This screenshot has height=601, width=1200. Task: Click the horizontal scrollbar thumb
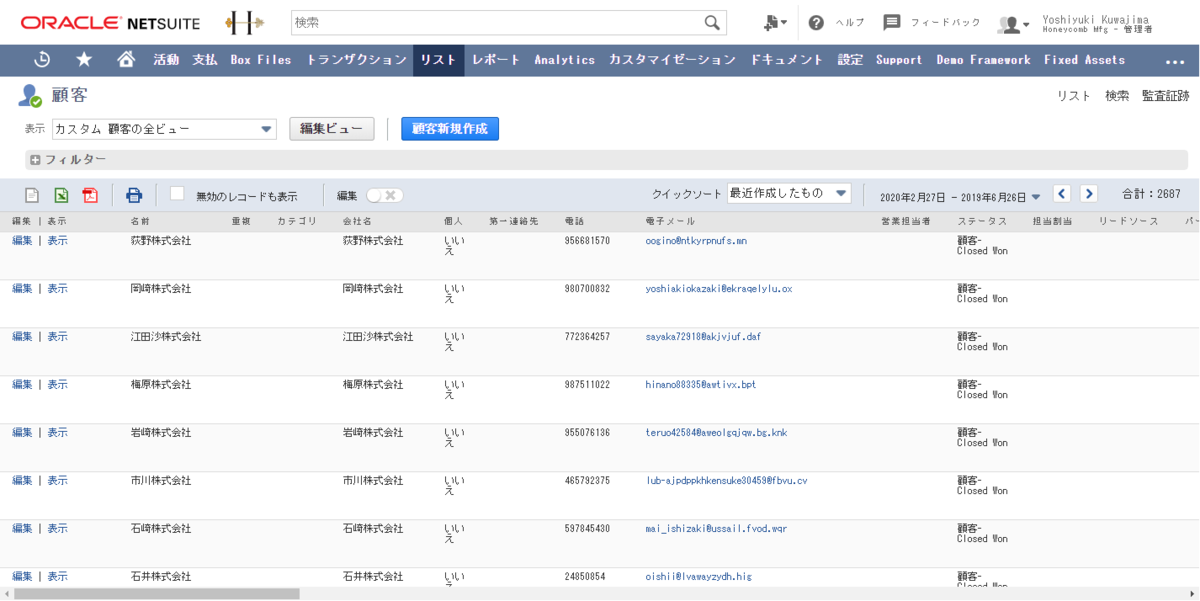point(156,594)
